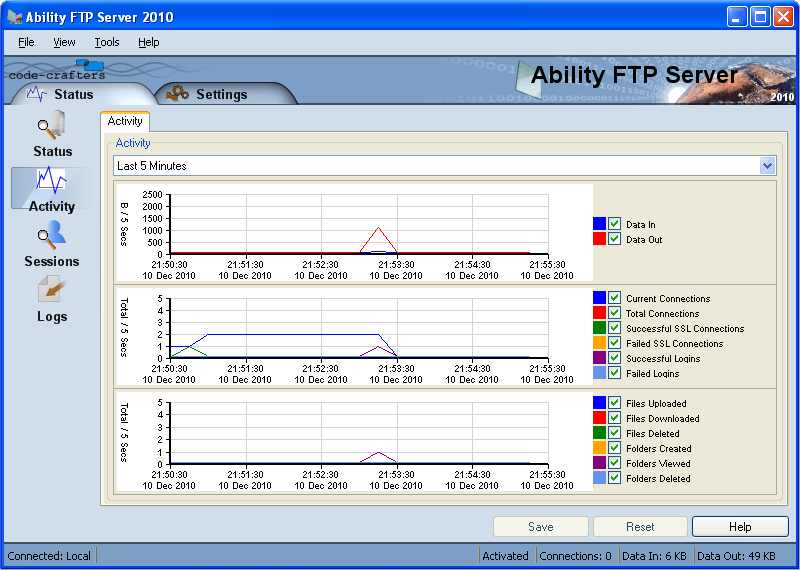
Task: Expand the Last 5 Minutes dropdown arrow
Action: 767,166
